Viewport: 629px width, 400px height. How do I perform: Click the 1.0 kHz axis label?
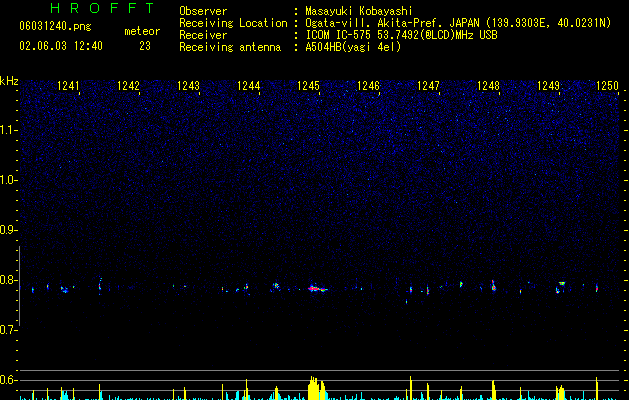click(x=8, y=180)
